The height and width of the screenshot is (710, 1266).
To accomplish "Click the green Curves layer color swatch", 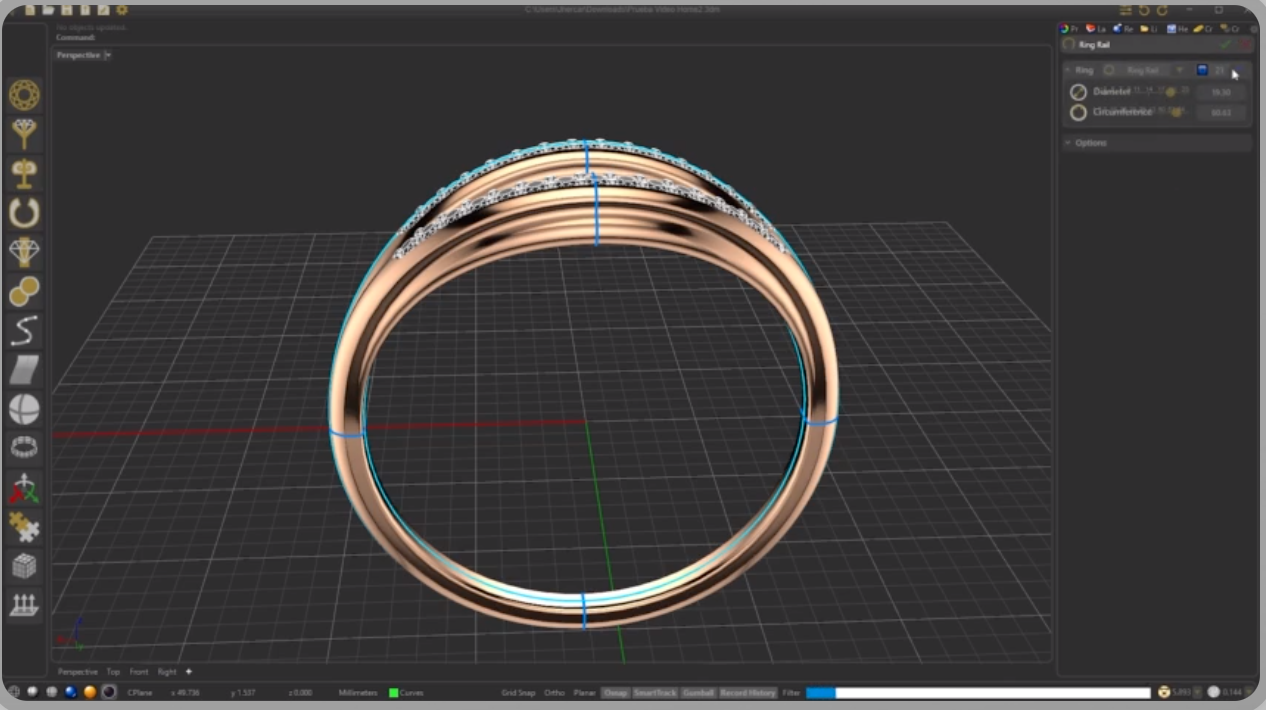I will click(x=394, y=692).
